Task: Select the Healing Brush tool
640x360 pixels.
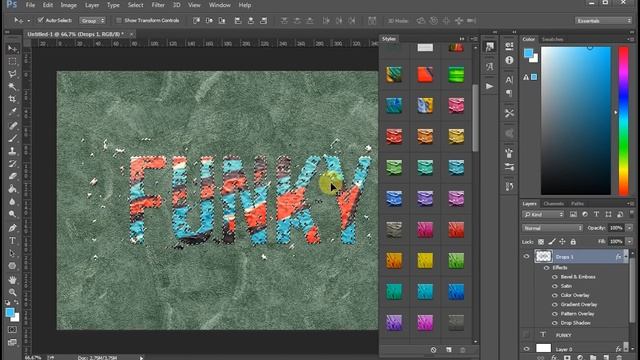Action: (13, 125)
